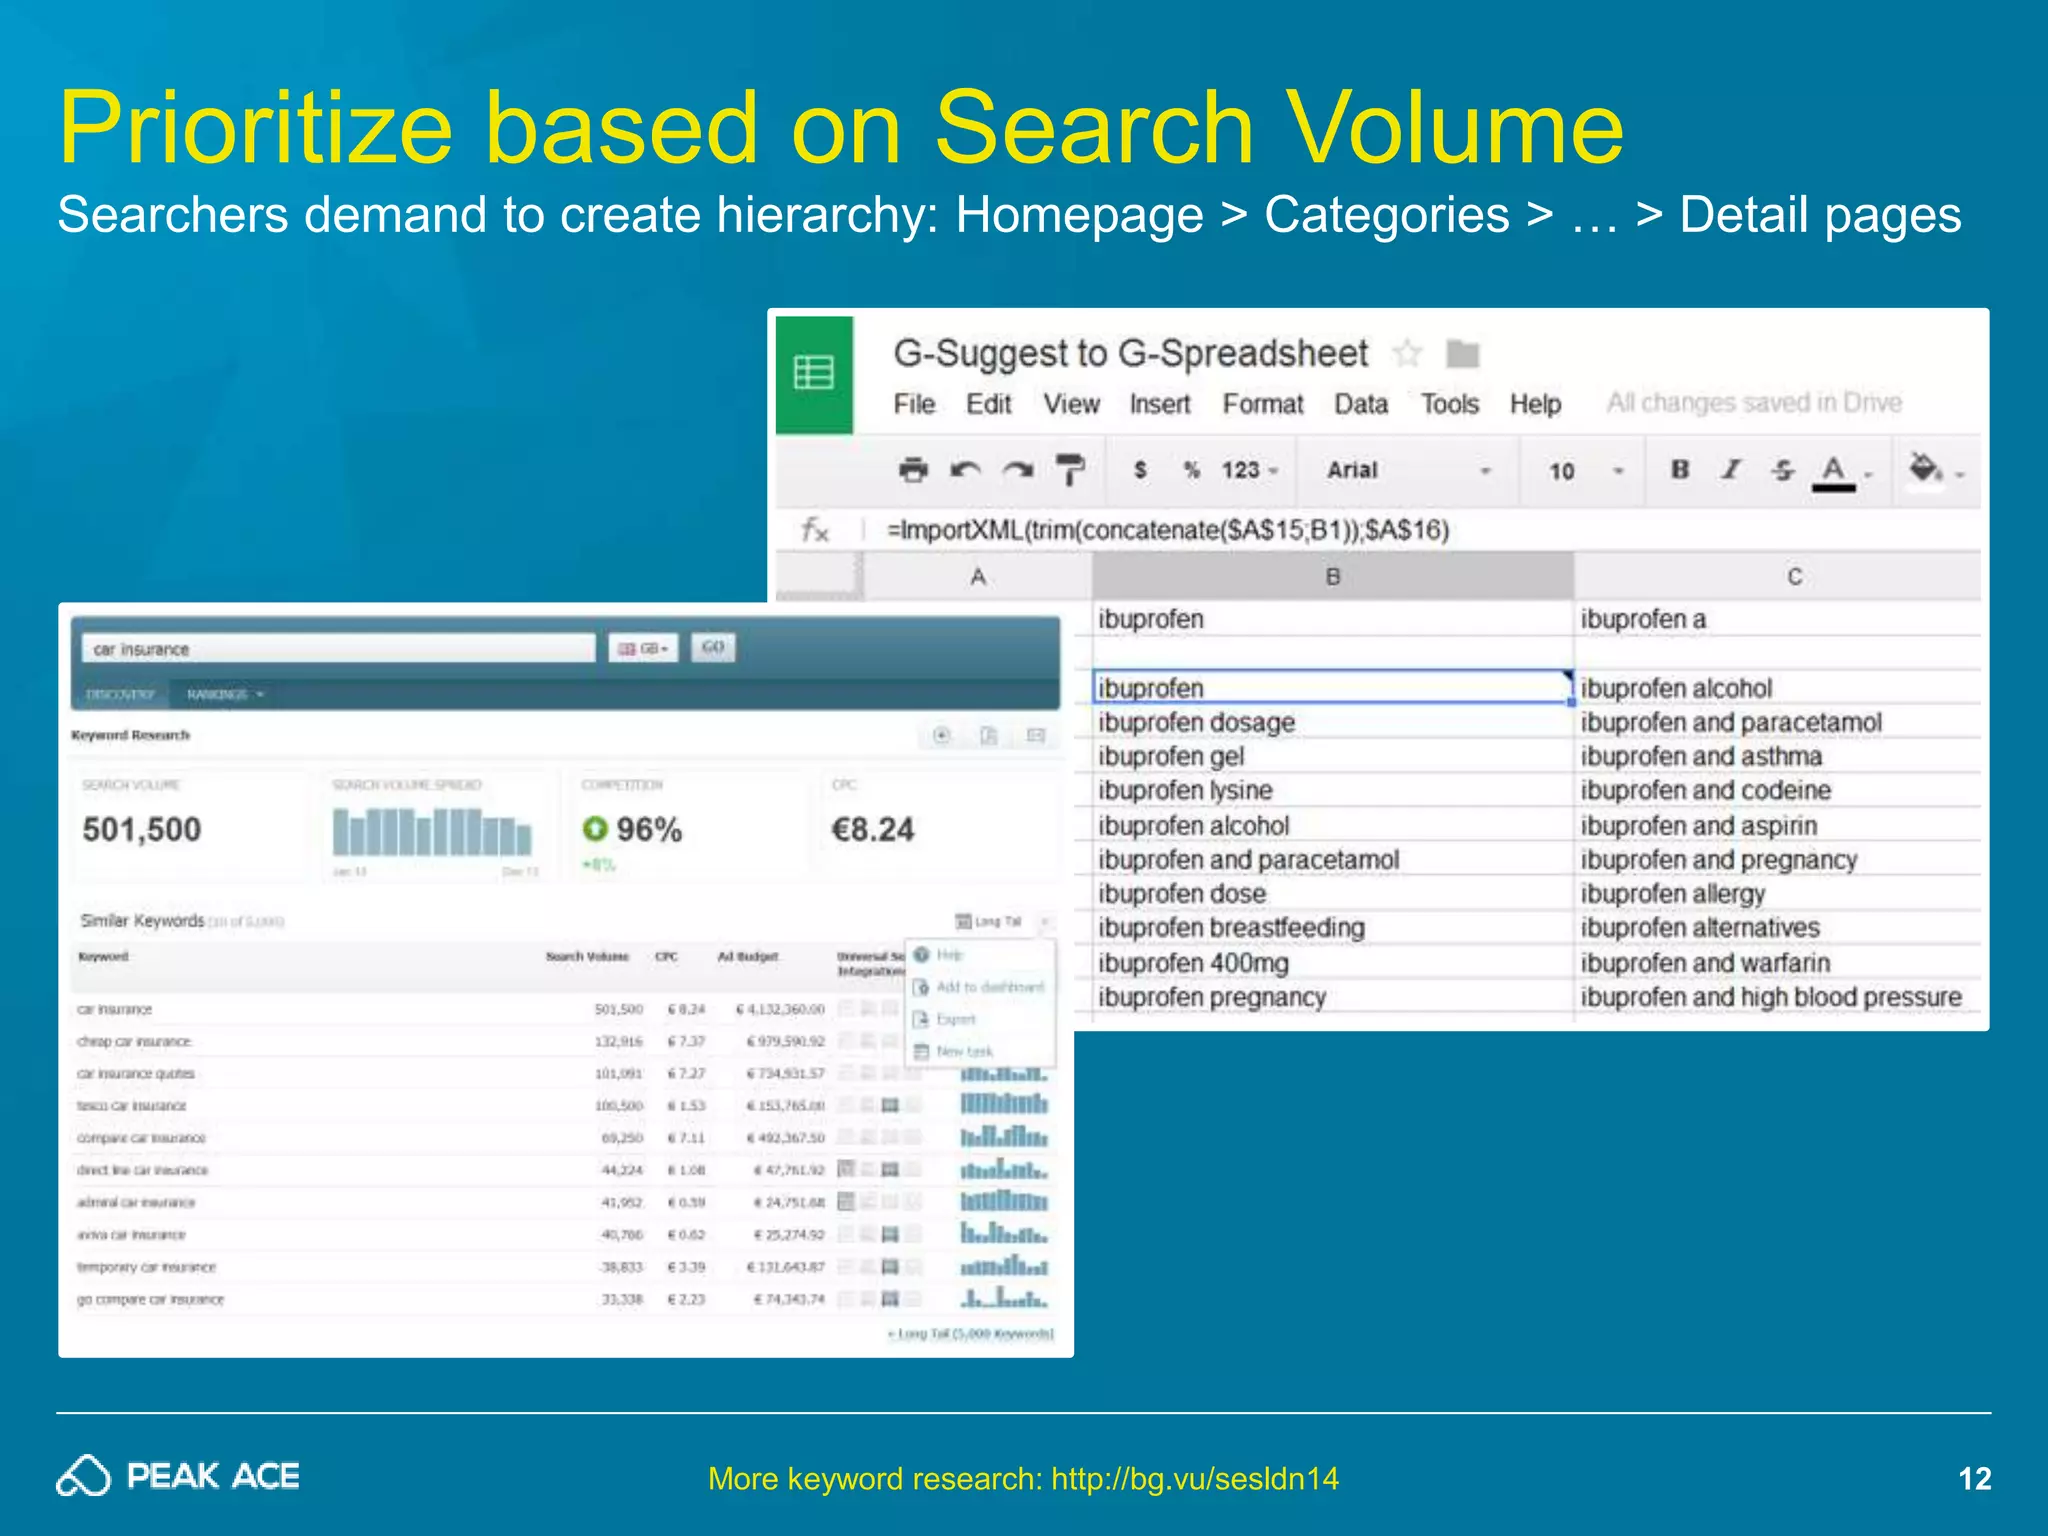Screen dimensions: 2048x1536
Task: Select cell 'ibuprofen 400mg'
Action: click(1333, 963)
